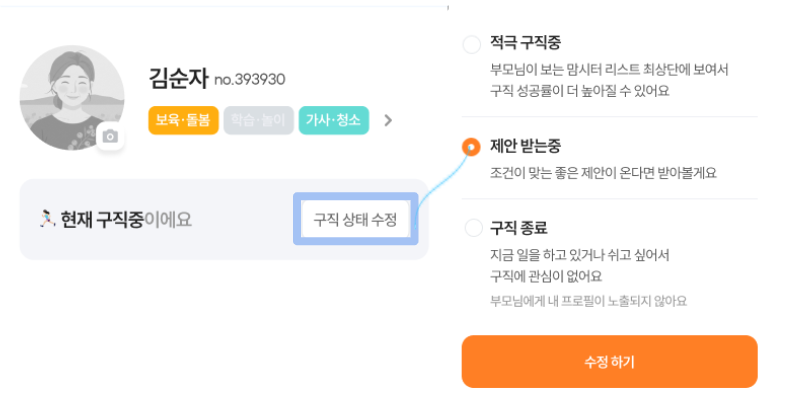This screenshot has height=414, width=787.
Task: Select the orange 보육·돌봄 category tag
Action: 183,121
